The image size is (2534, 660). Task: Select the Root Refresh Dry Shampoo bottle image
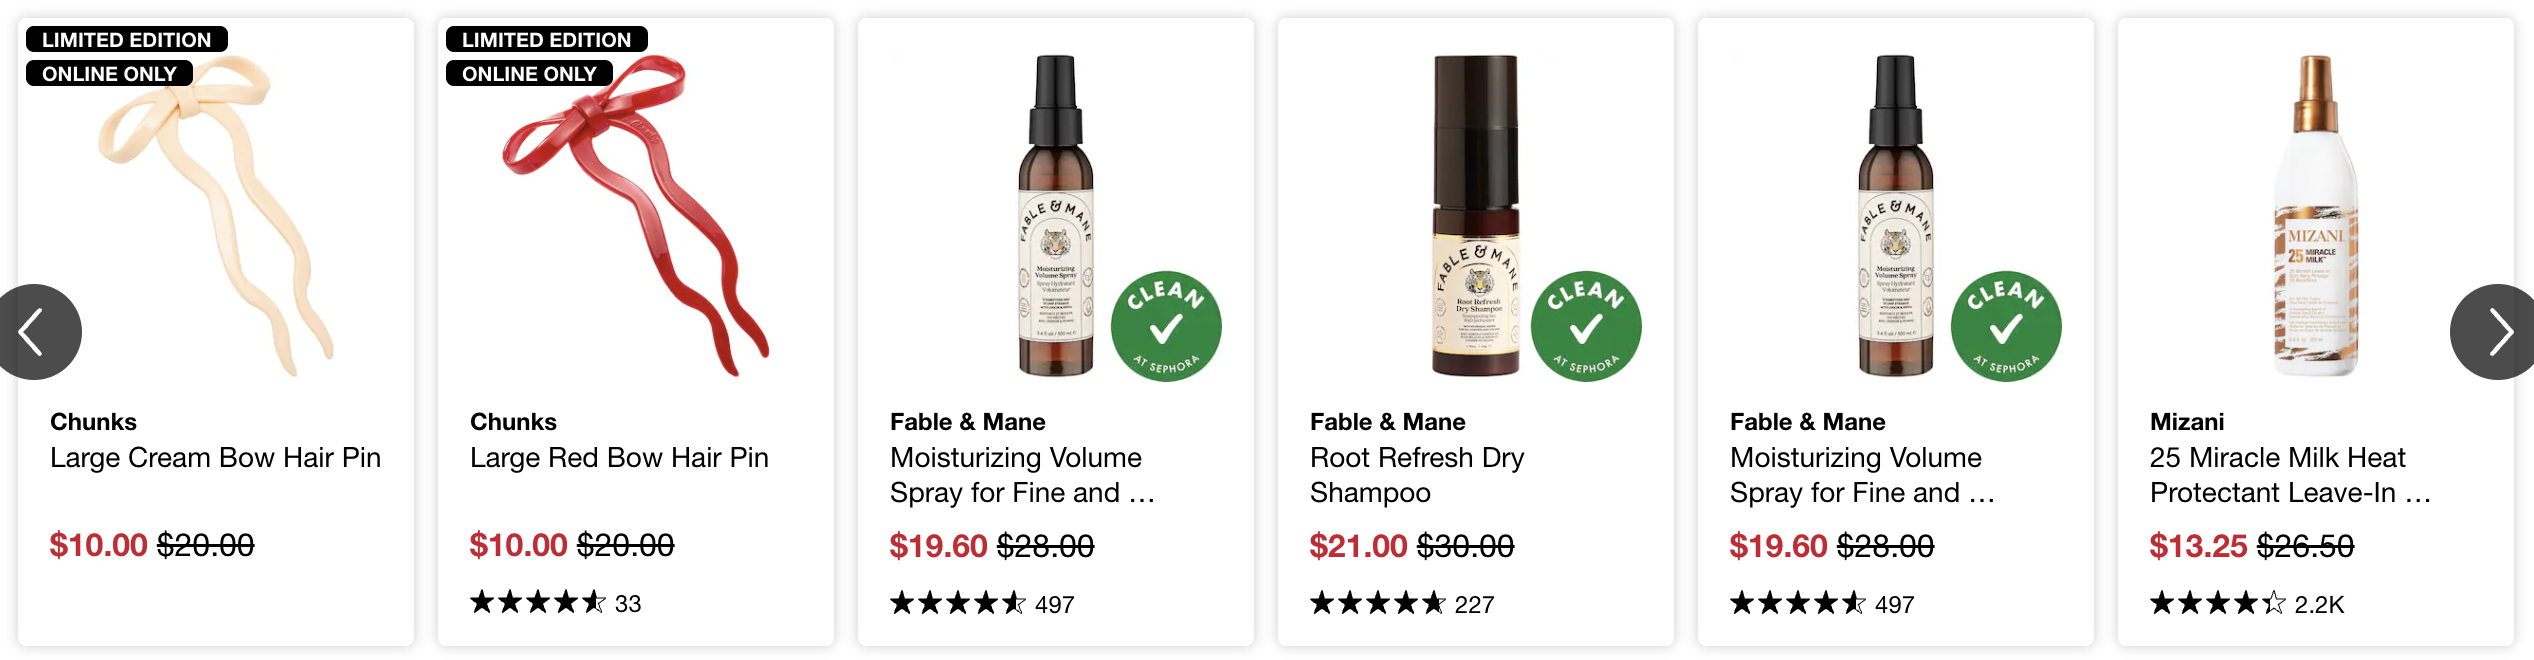(1476, 215)
